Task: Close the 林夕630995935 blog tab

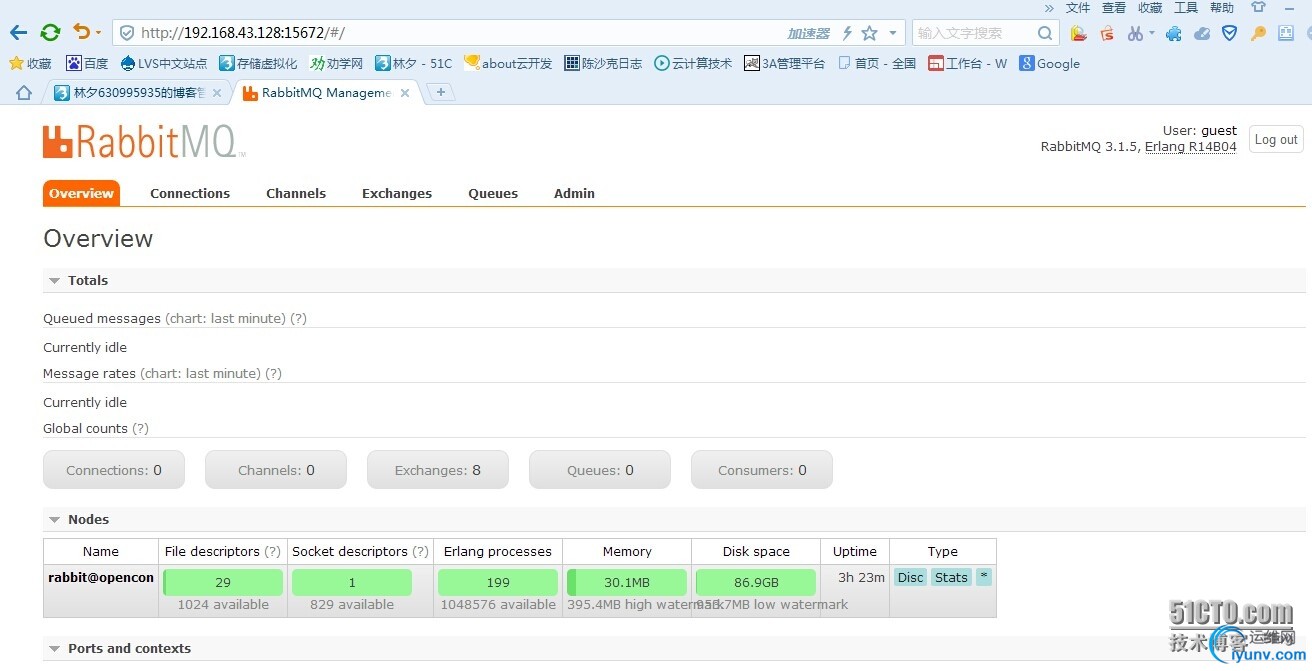Action: pos(217,93)
